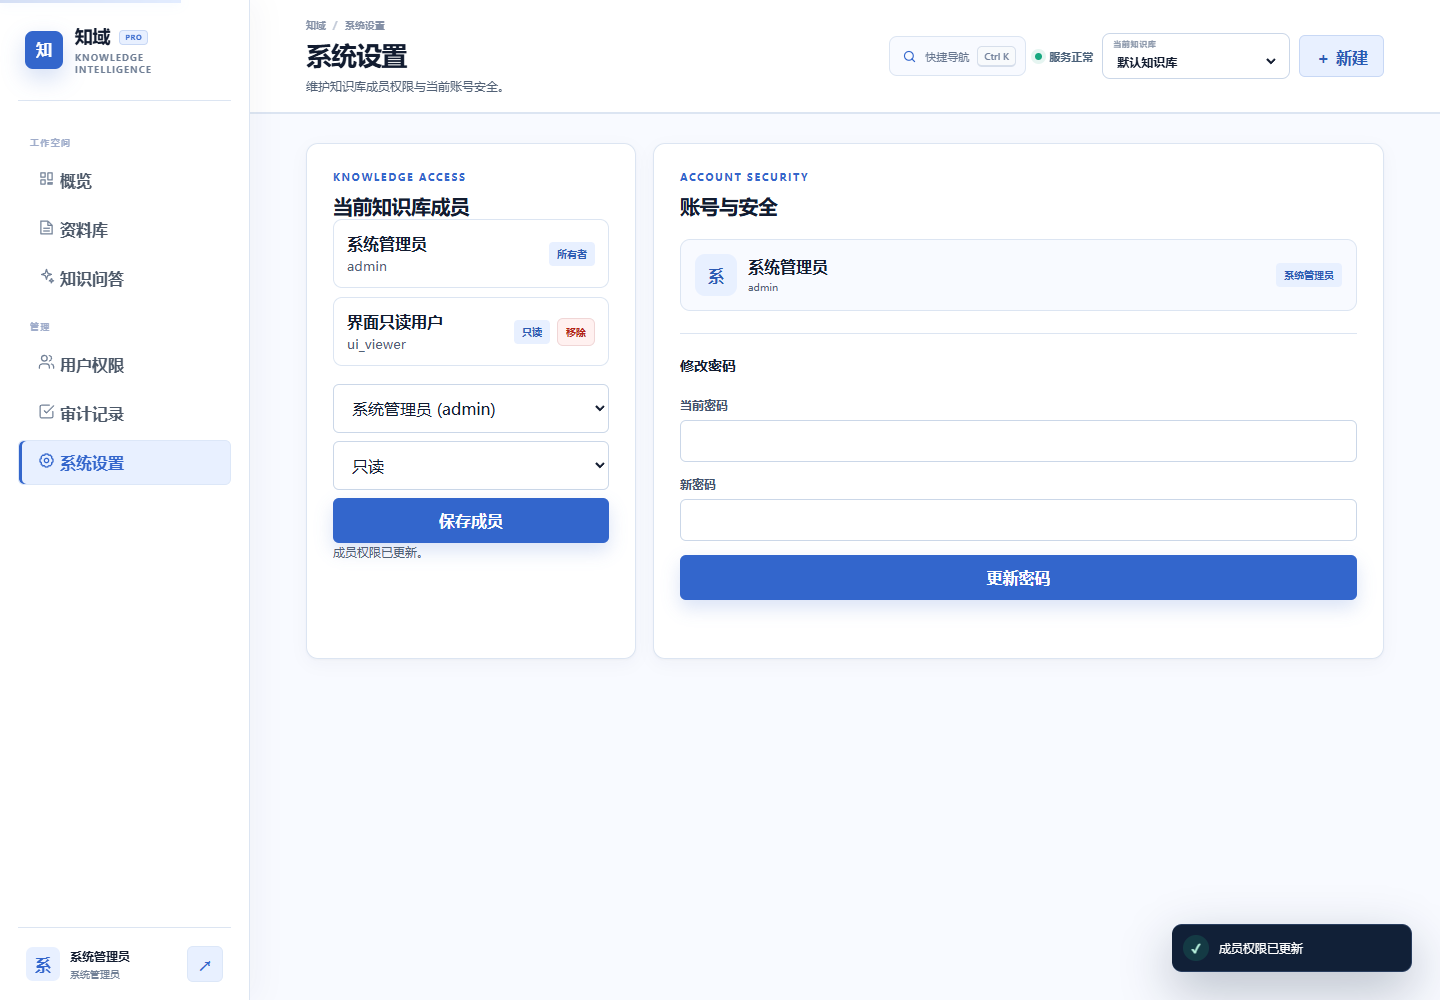The image size is (1440, 1000).
Task: Go to 概览 in the sidebar
Action: 125,180
